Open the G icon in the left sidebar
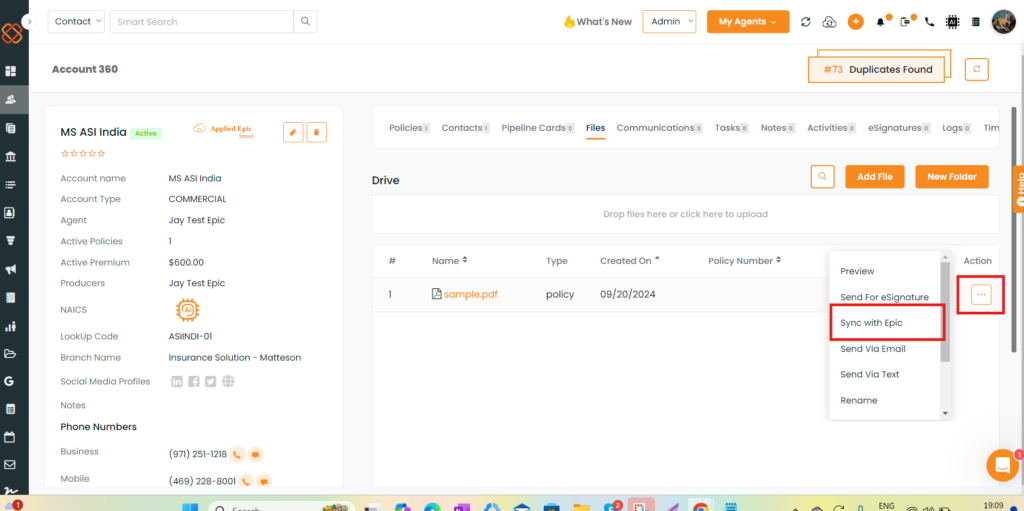 (9, 381)
